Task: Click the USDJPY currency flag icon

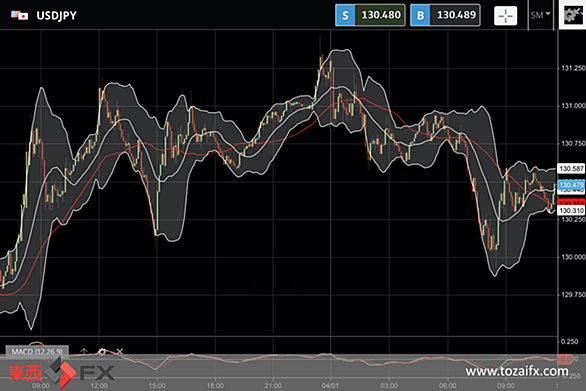Action: 19,15
